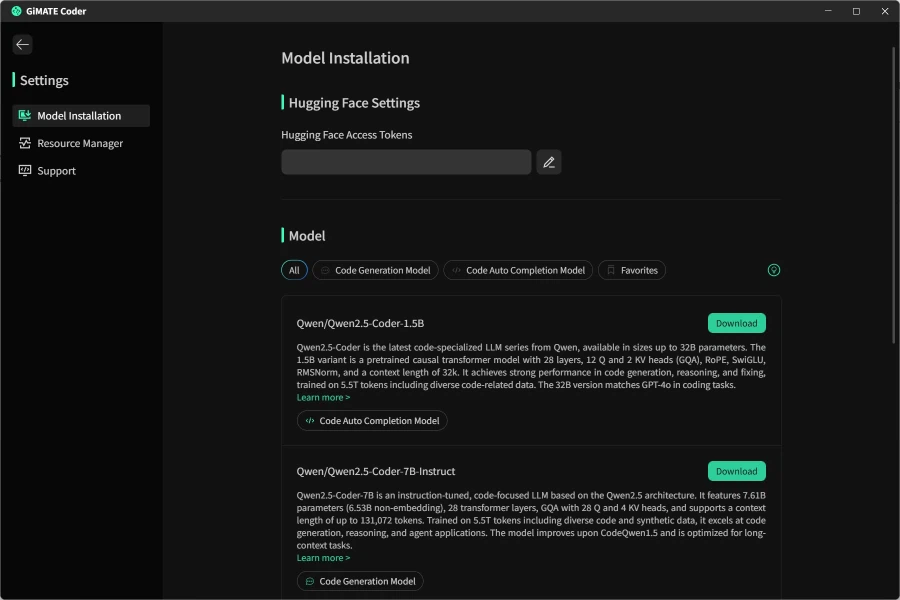Screen dimensions: 900x600
Task: Download Qwen2.5-Coder-1.5B model
Action: pyautogui.click(x=736, y=323)
